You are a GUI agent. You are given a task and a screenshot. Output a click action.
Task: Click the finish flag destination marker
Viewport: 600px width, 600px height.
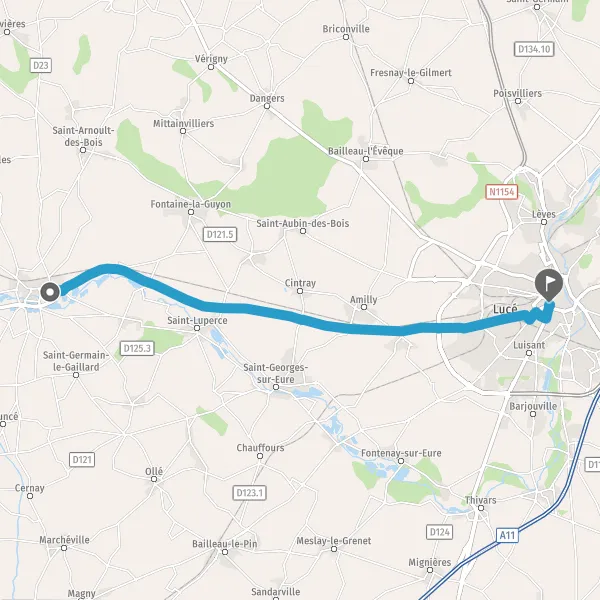click(x=549, y=285)
